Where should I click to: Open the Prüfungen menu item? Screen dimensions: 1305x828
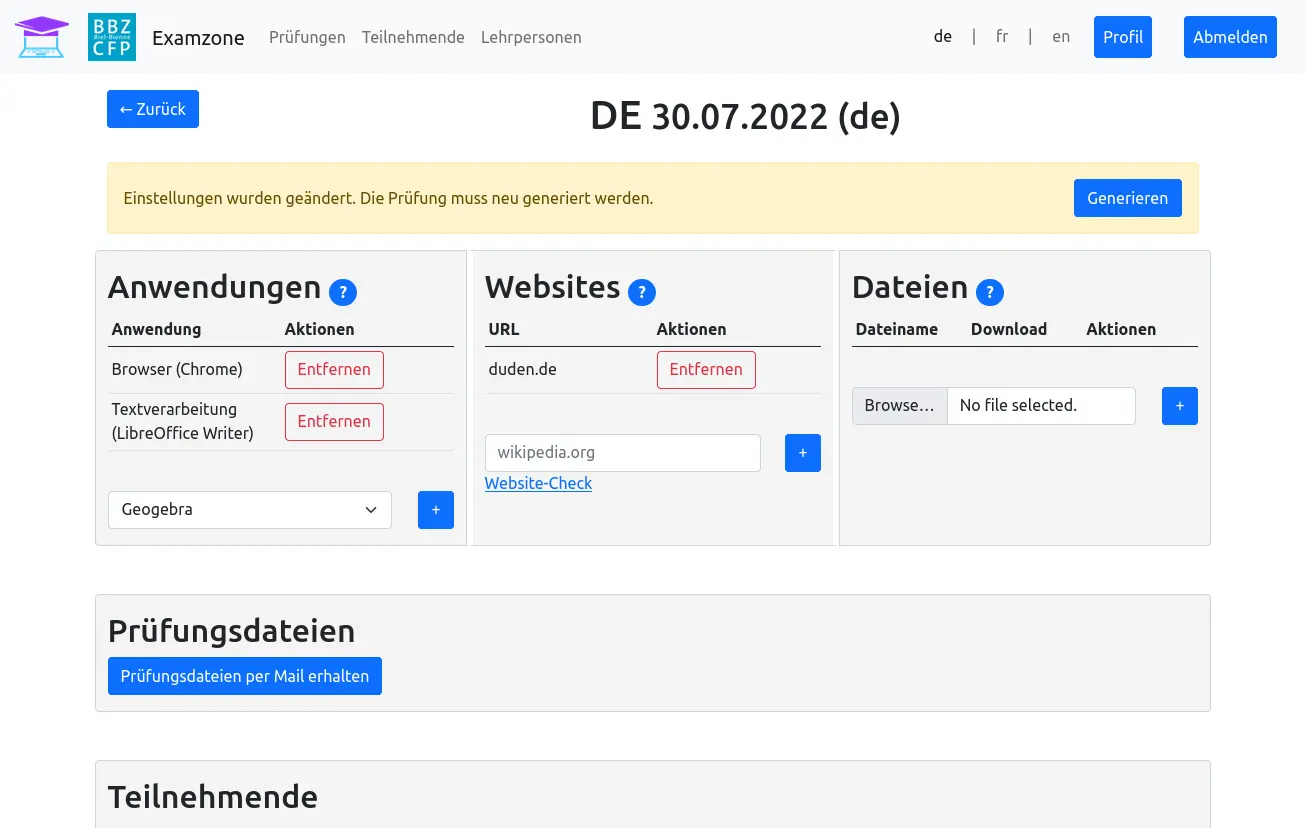pyautogui.click(x=307, y=37)
